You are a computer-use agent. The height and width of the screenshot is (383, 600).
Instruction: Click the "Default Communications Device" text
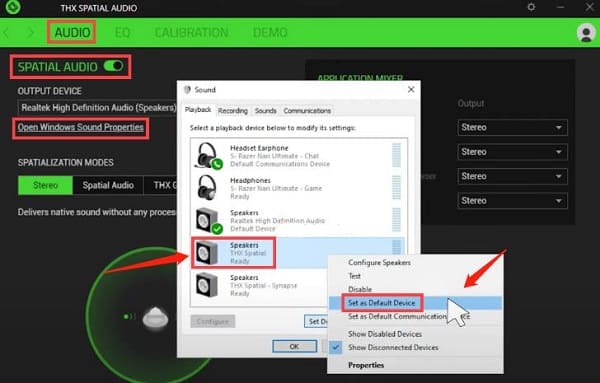[280, 164]
